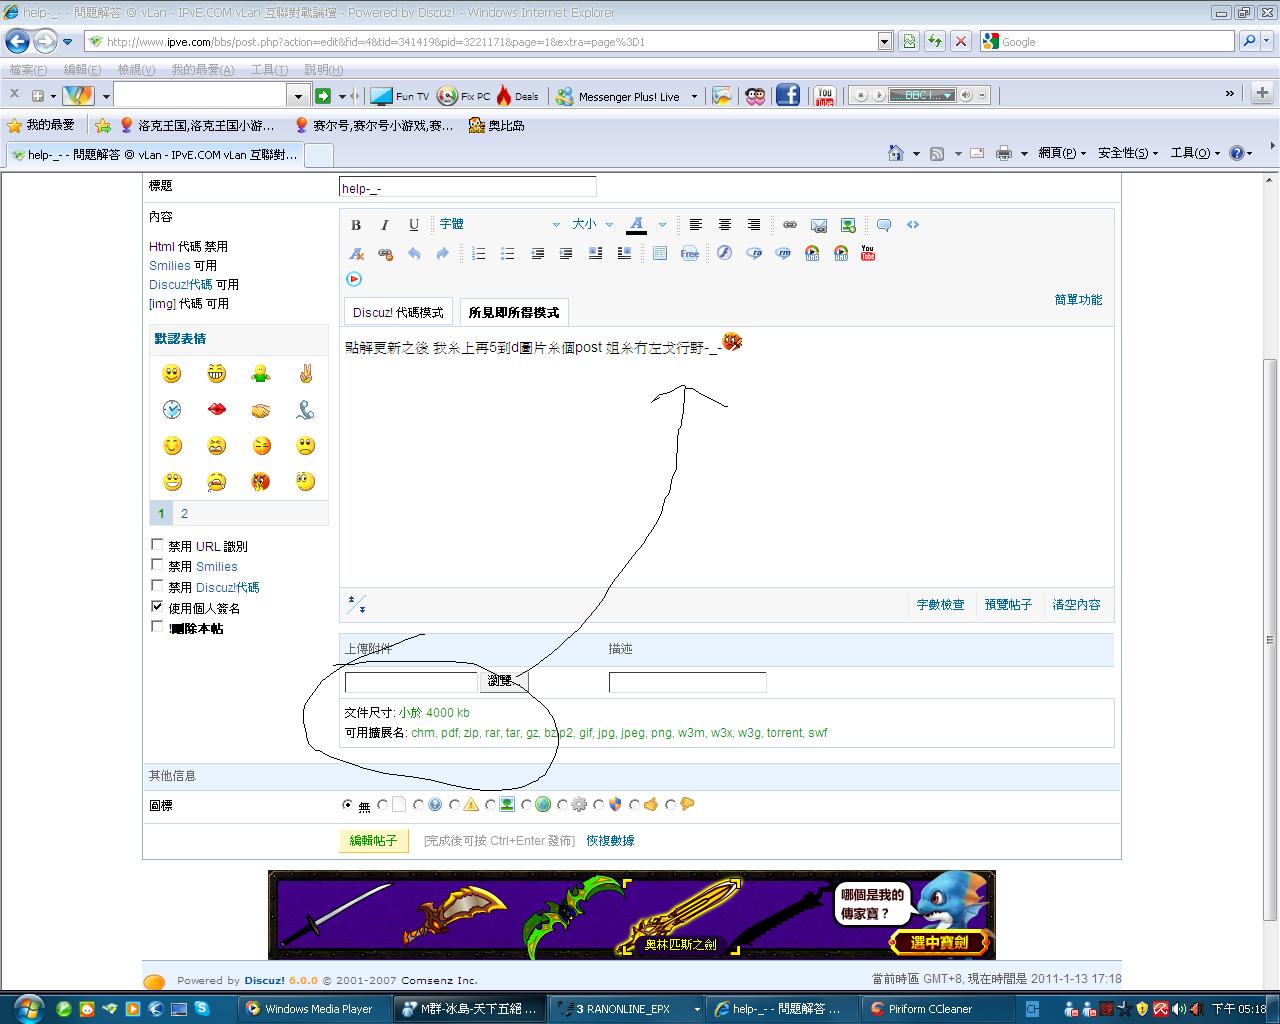Open the 我的最愛(A) menu
1280x1024 pixels.
(202, 70)
